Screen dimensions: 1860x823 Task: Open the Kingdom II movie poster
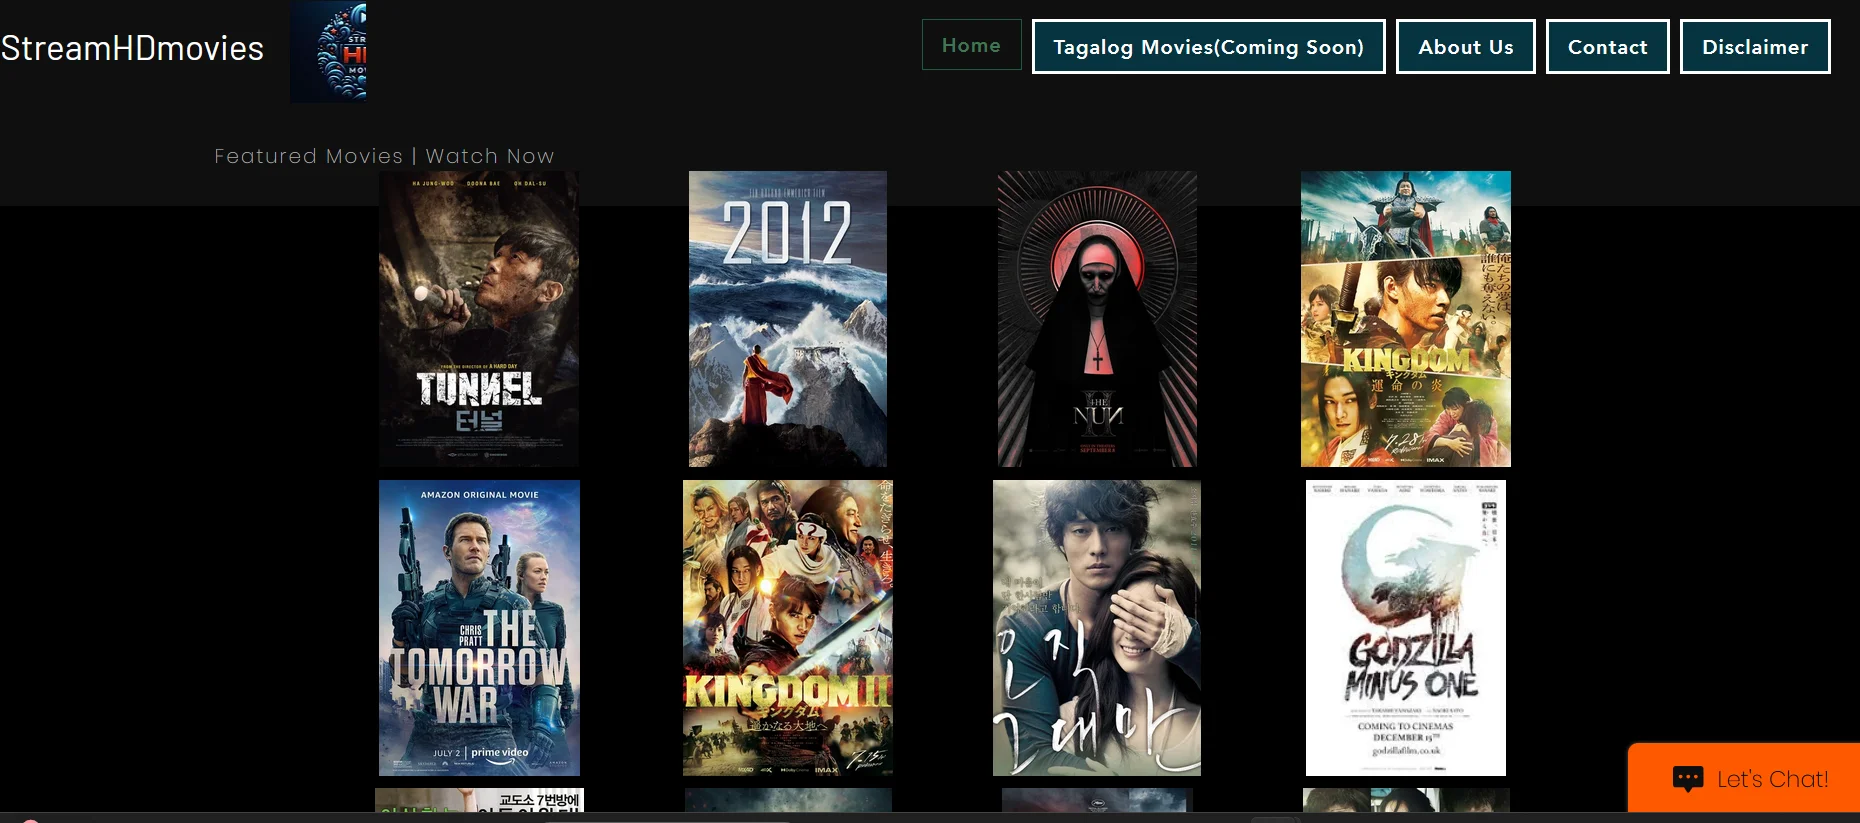point(788,628)
